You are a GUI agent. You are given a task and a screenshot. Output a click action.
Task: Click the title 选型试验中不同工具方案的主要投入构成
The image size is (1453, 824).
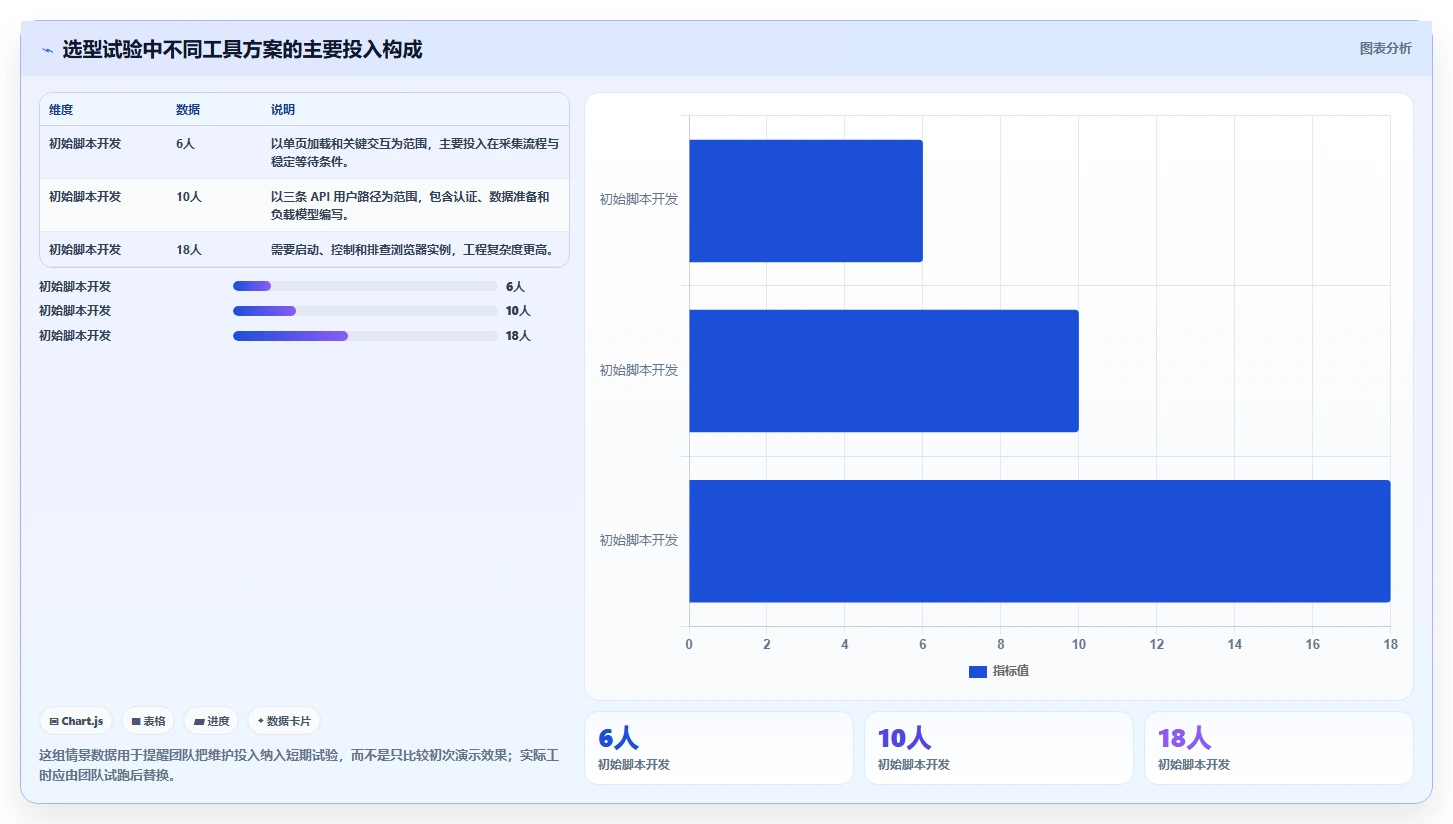click(242, 50)
